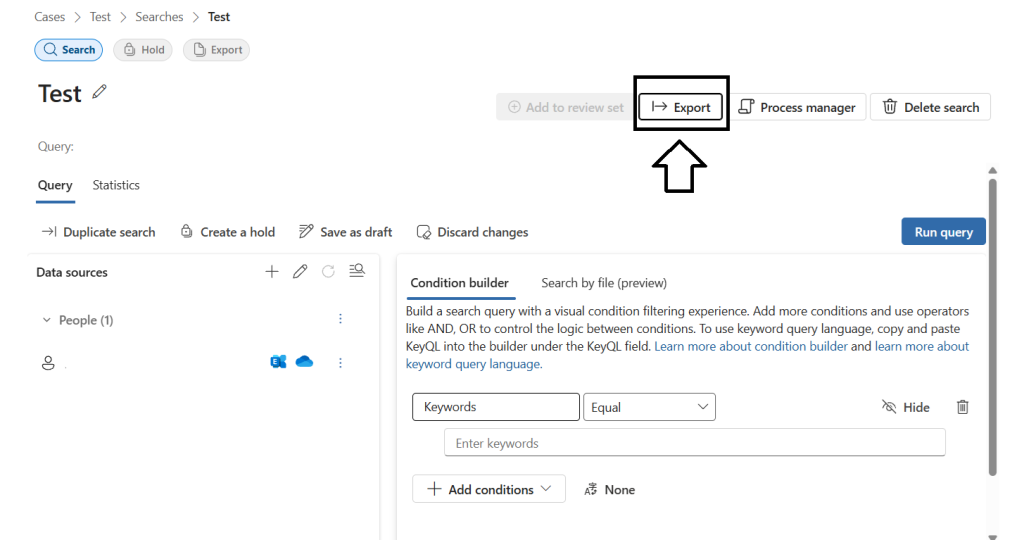Refresh data sources with the circular arrow icon
1024x540 pixels.
(x=328, y=272)
